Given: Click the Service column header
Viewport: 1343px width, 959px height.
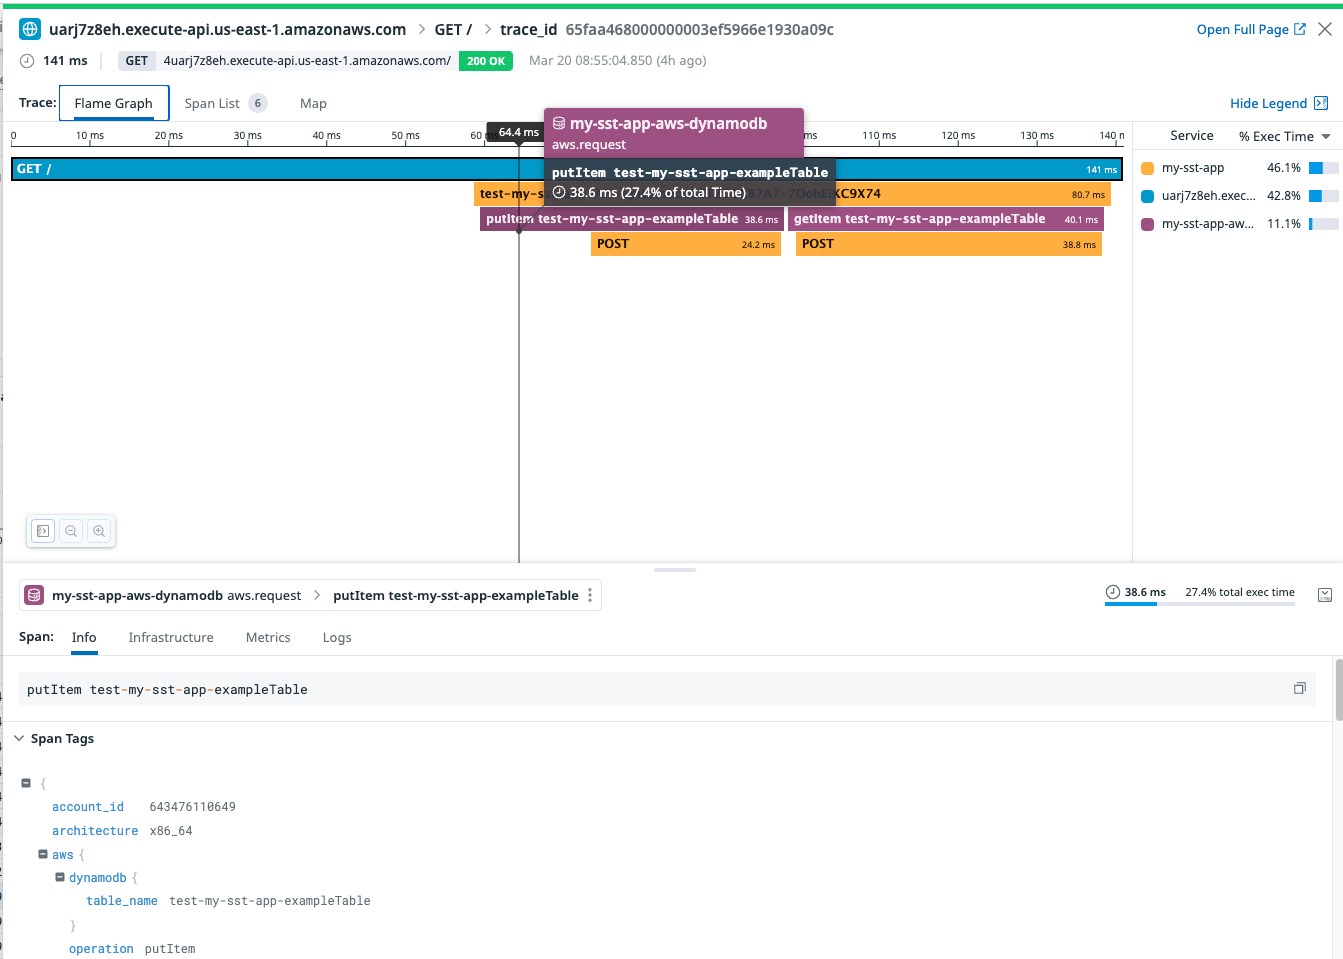Looking at the screenshot, I should (x=1192, y=136).
